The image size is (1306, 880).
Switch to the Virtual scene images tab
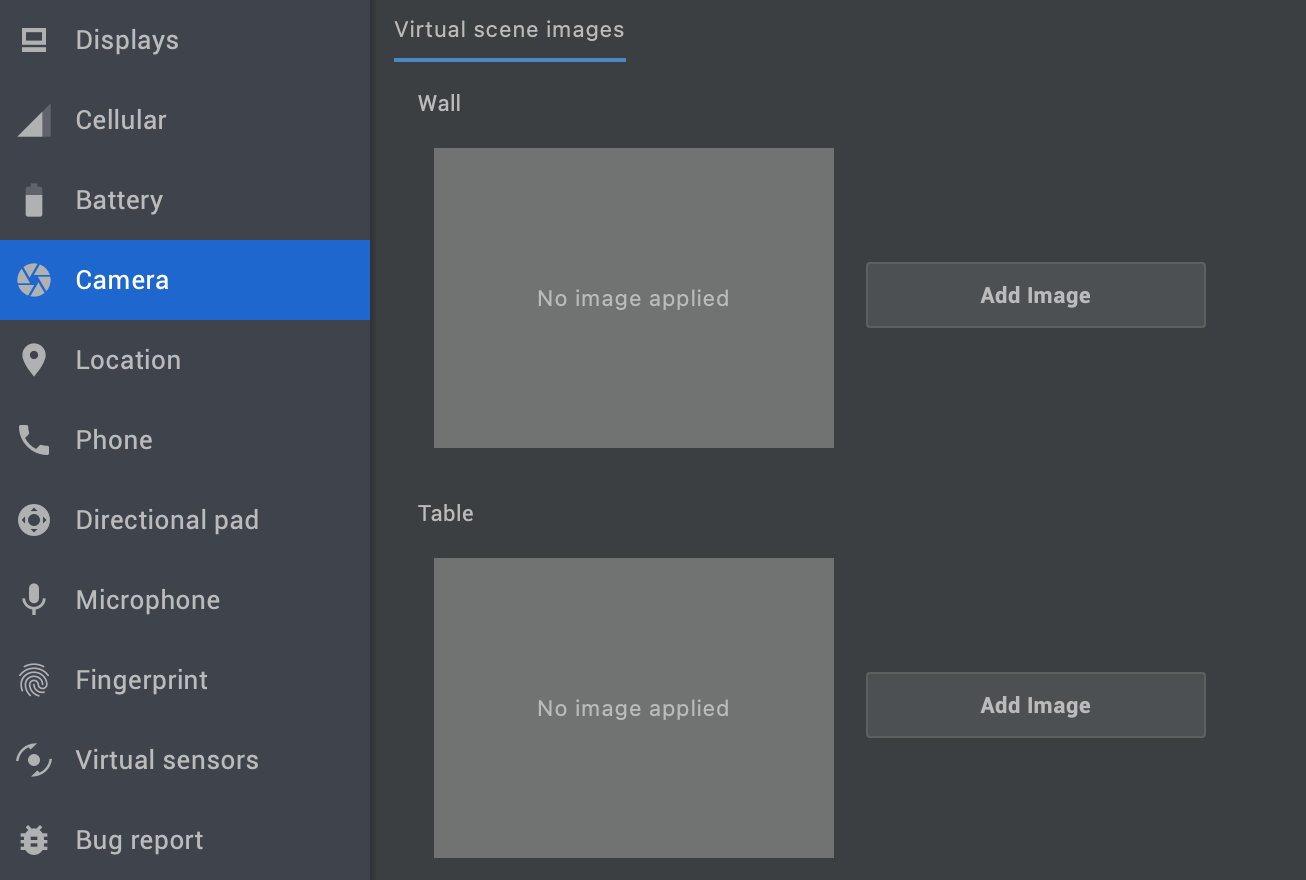point(509,30)
